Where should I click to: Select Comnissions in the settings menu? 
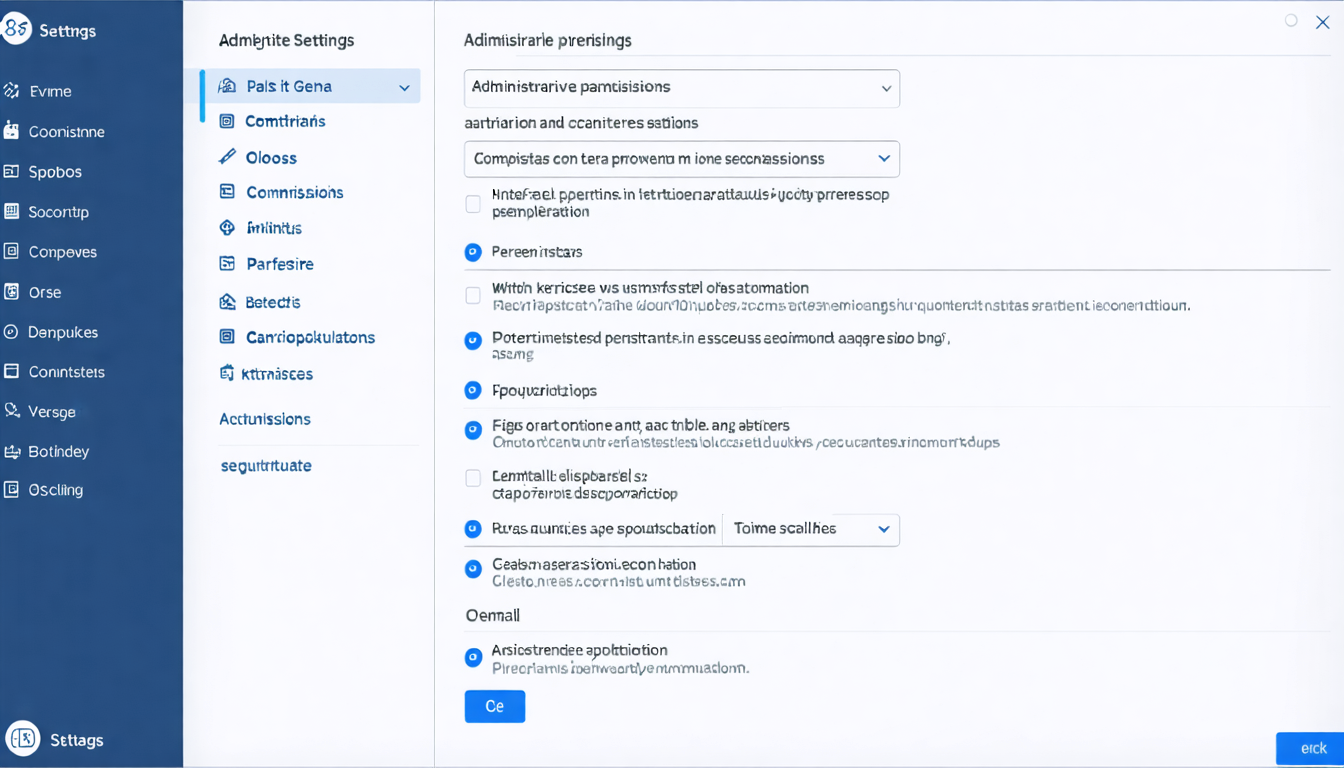[x=295, y=192]
